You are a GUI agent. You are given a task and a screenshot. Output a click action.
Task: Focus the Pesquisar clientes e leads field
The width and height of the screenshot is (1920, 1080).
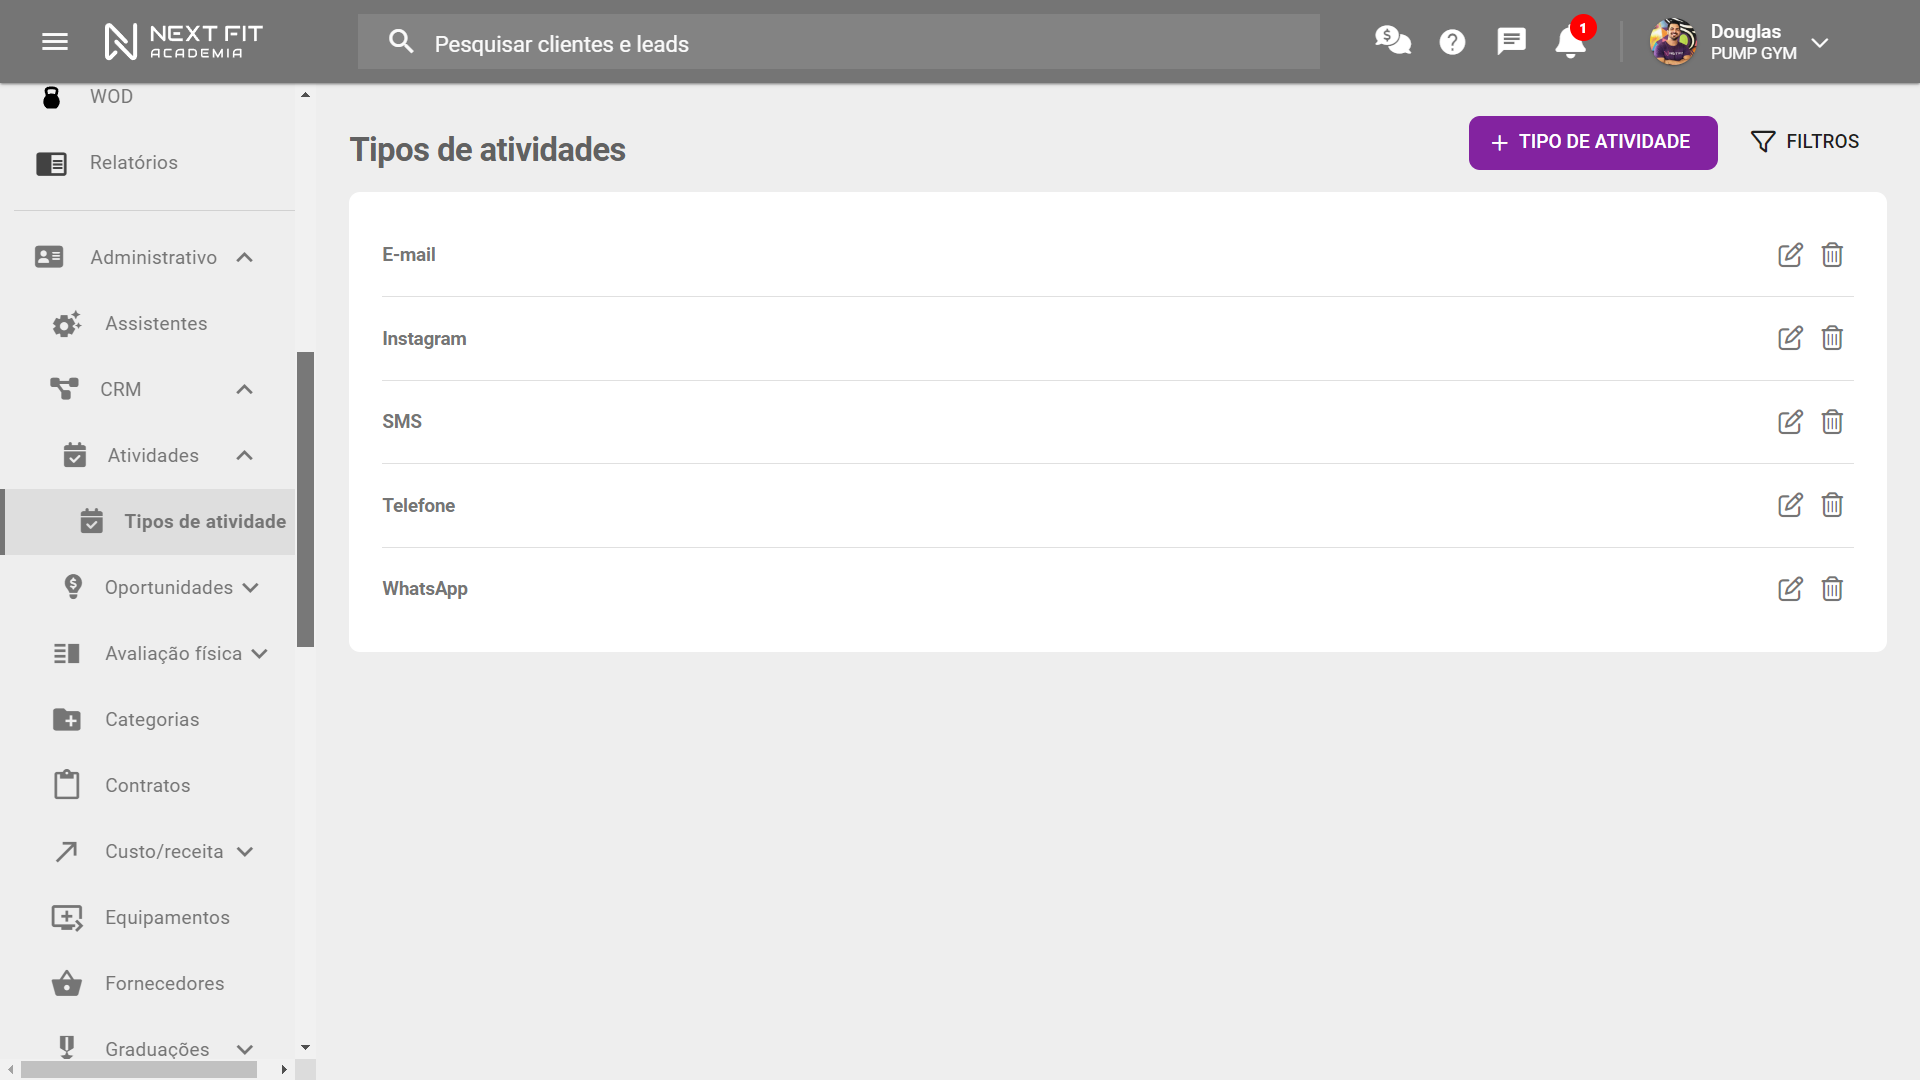[838, 43]
